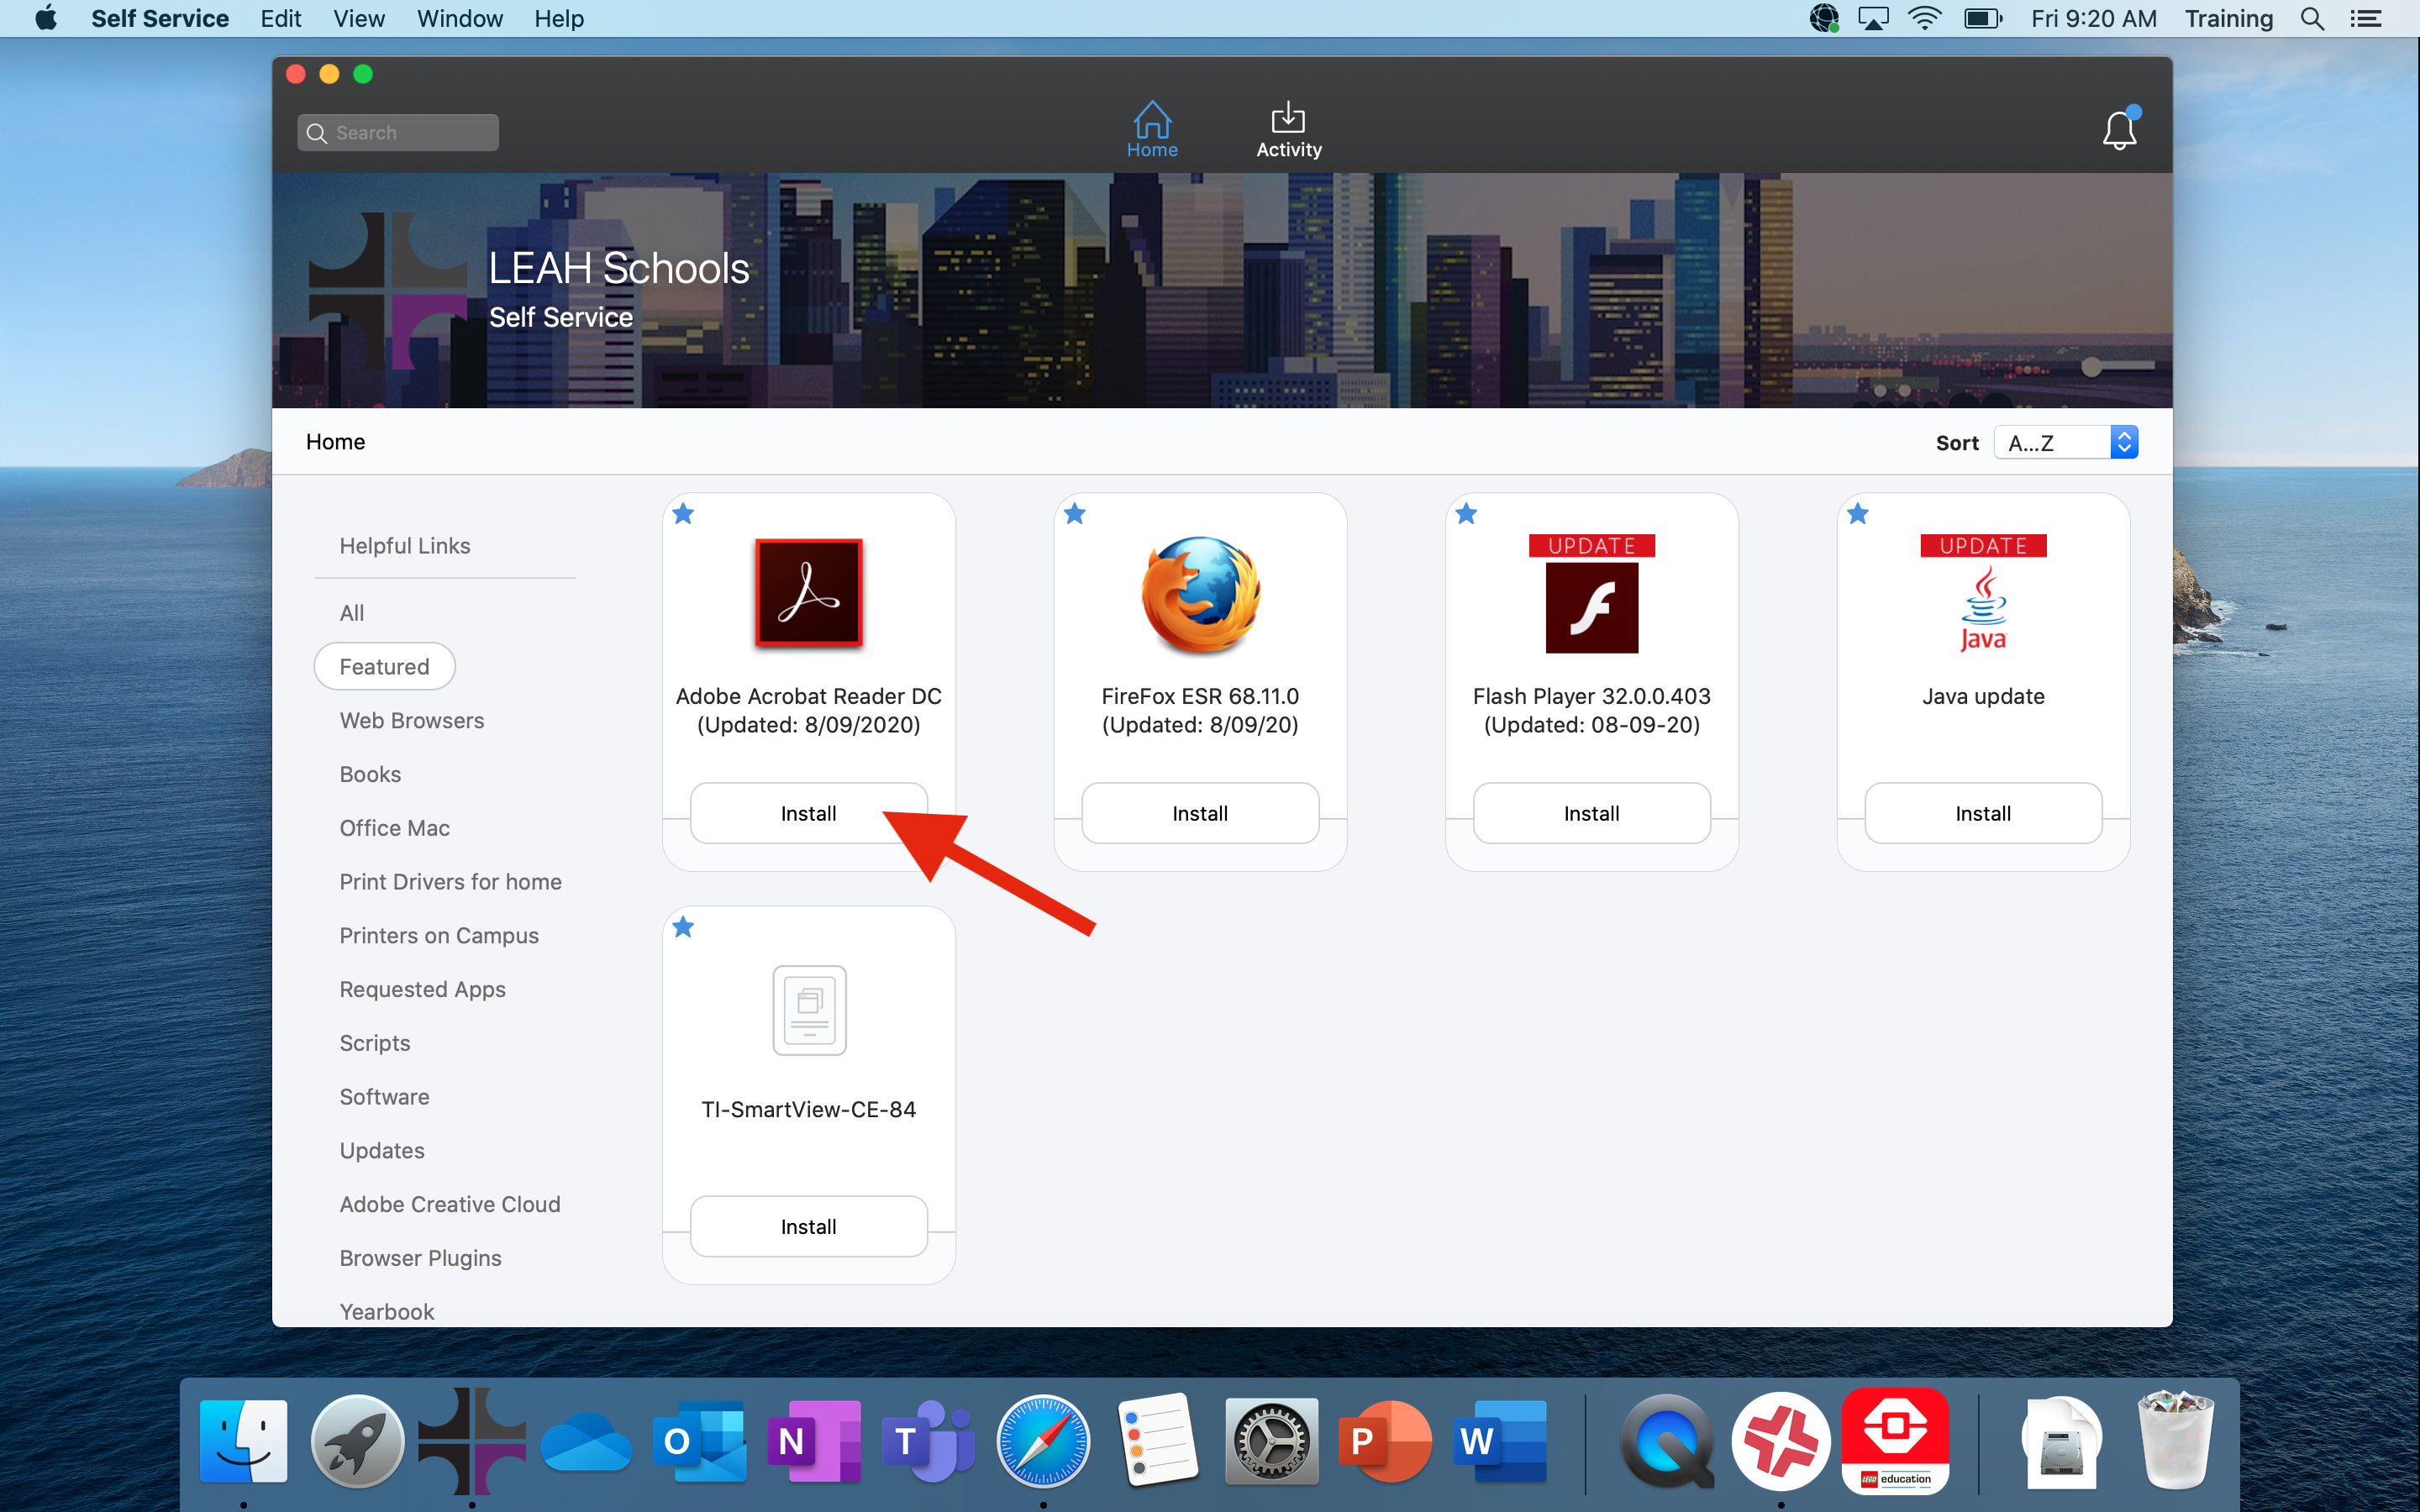Open Outlook from the Dock

tap(700, 1441)
